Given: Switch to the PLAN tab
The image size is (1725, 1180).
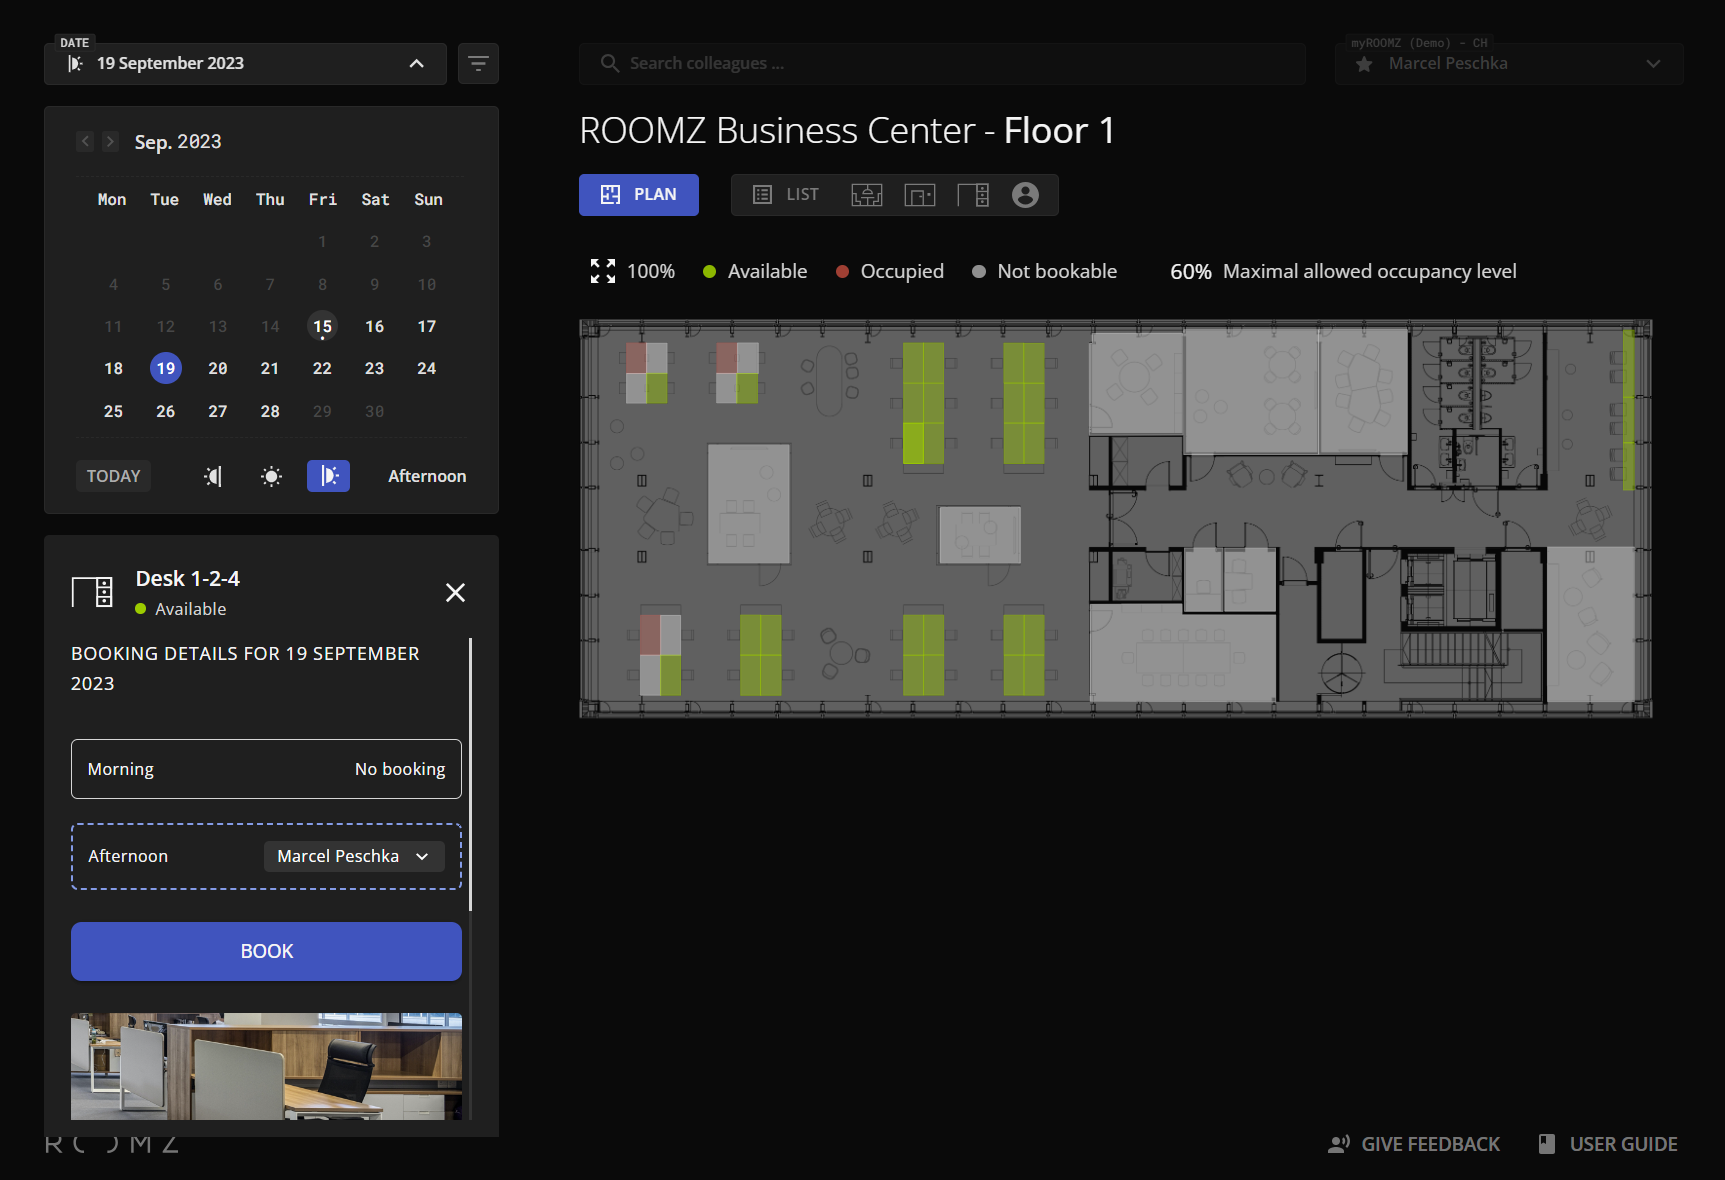Looking at the screenshot, I should click(x=638, y=195).
